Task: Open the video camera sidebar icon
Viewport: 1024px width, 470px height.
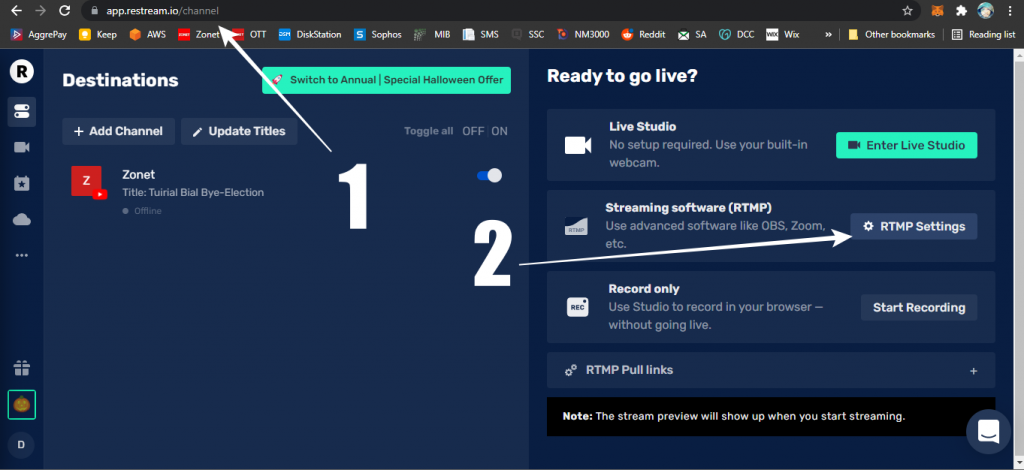Action: [22, 147]
